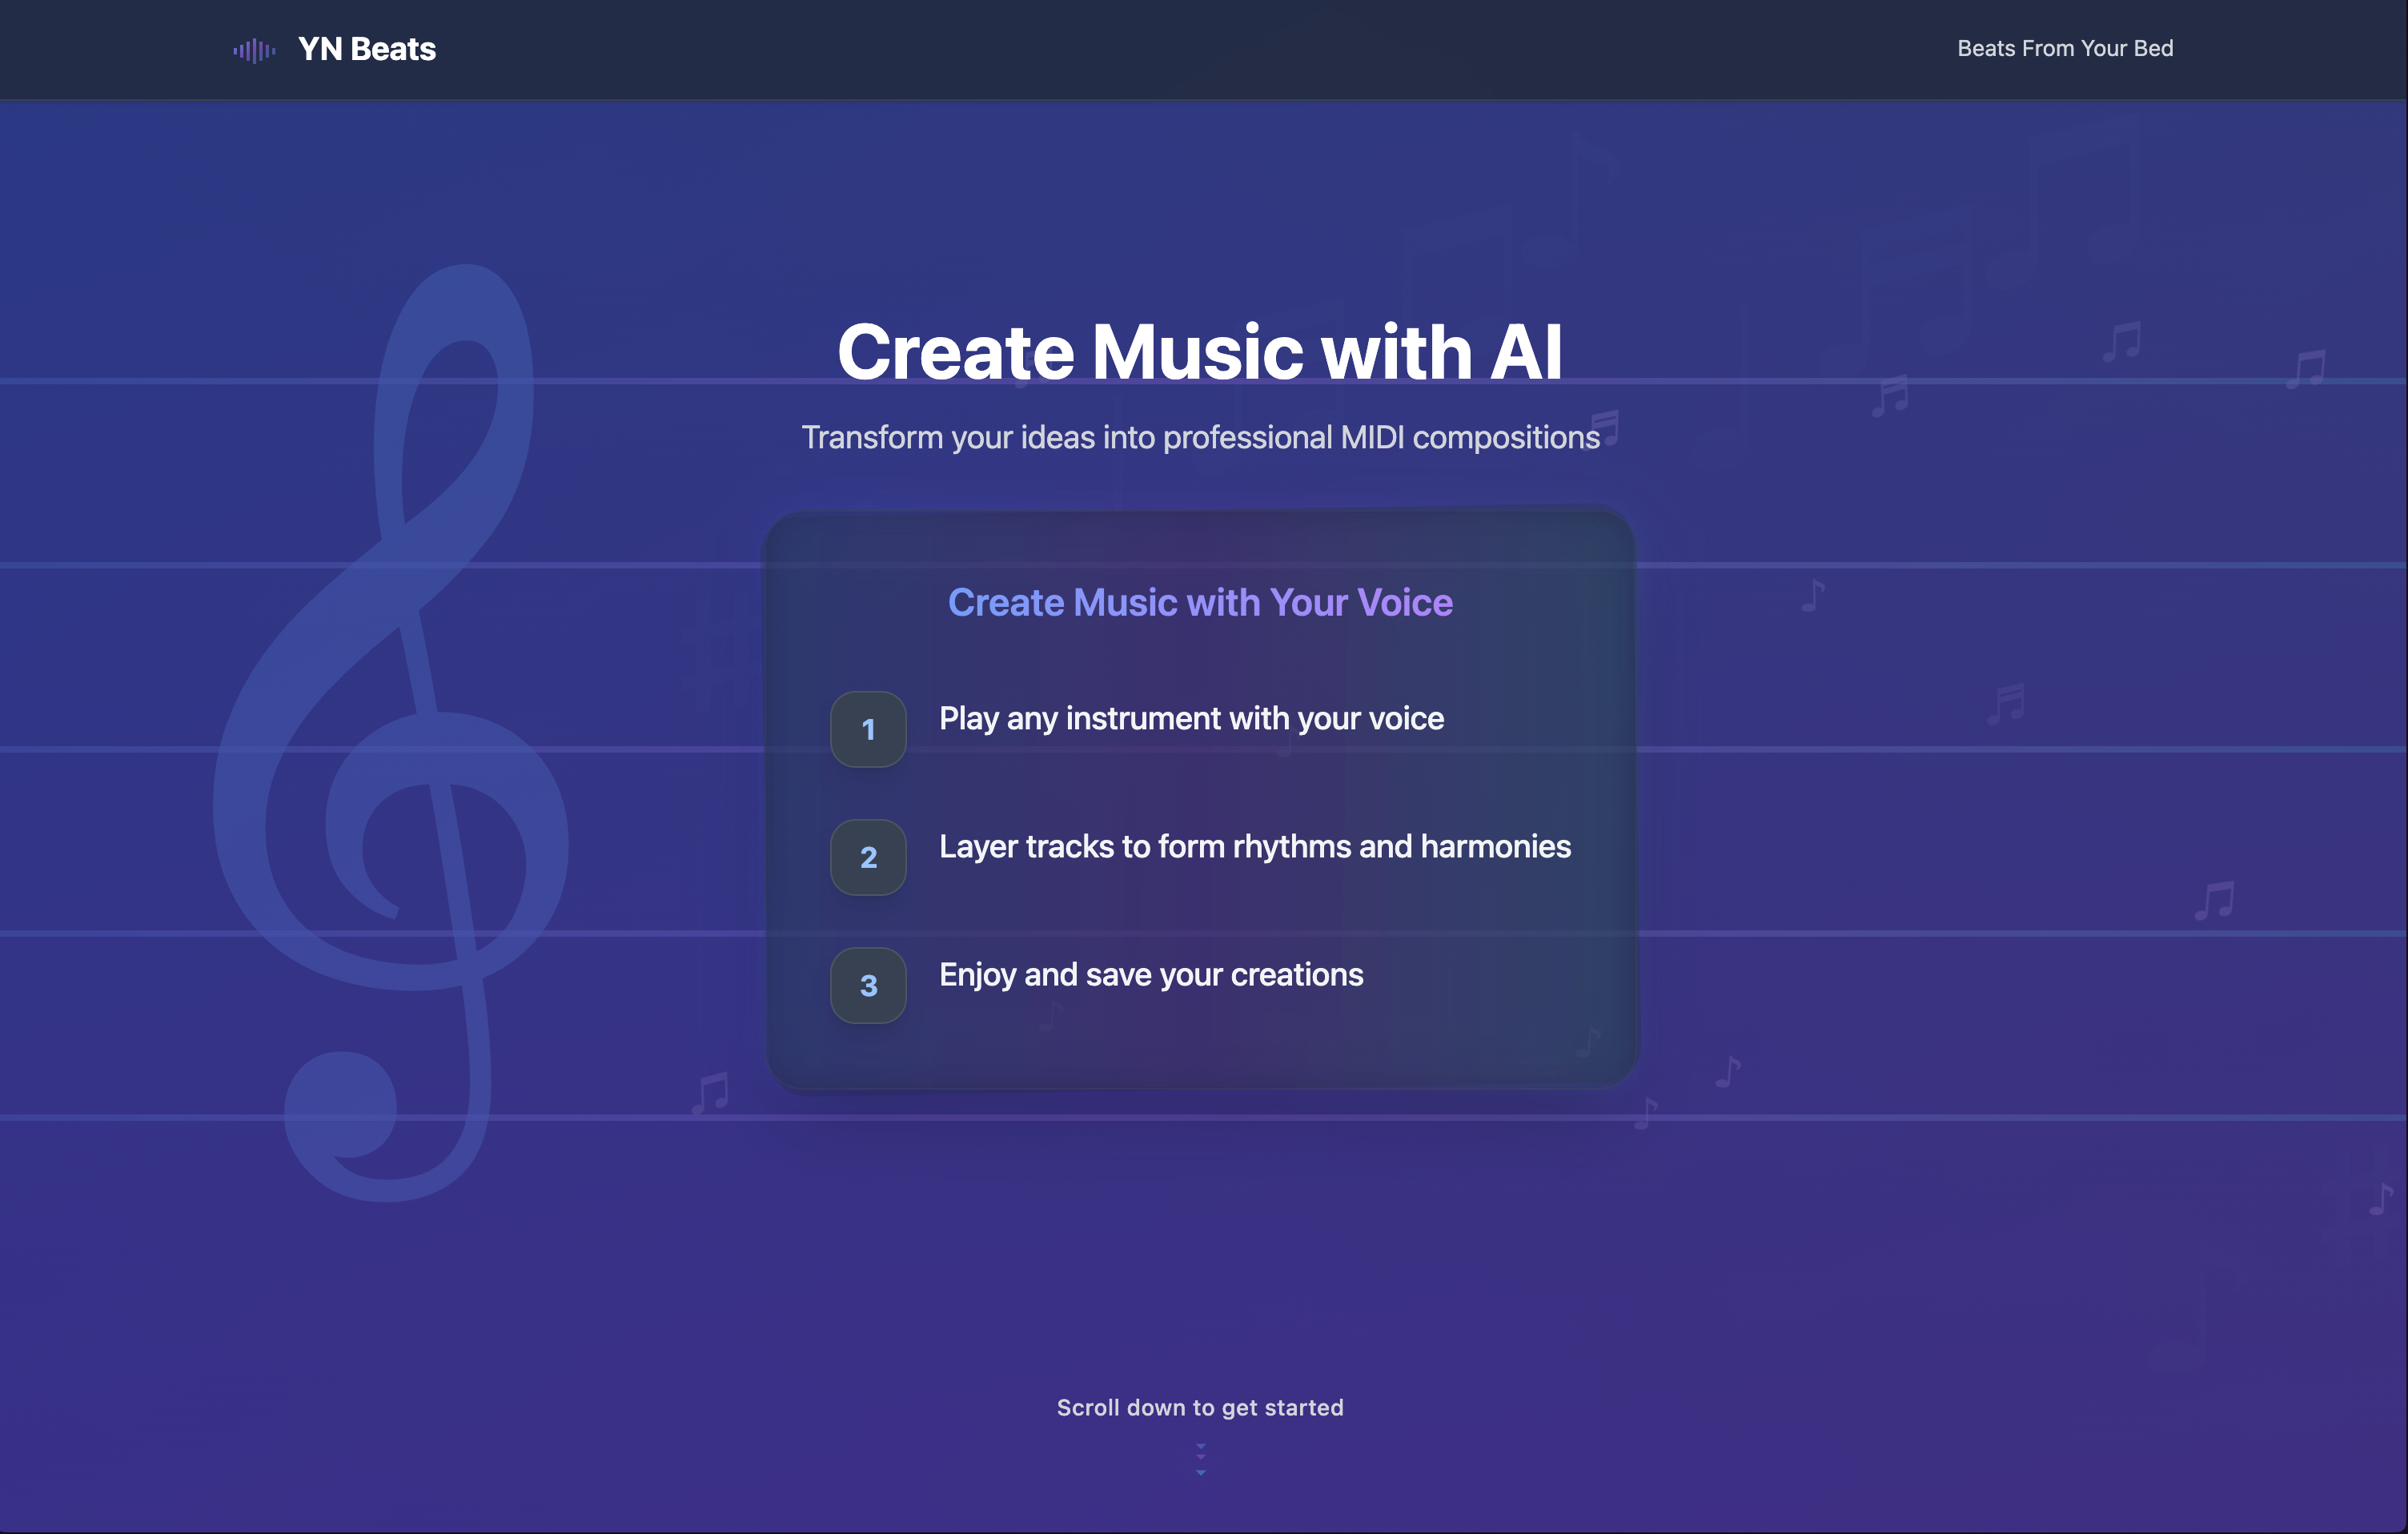2408x1534 pixels.
Task: Click Layer tracks to form rhythms text
Action: (x=1254, y=846)
